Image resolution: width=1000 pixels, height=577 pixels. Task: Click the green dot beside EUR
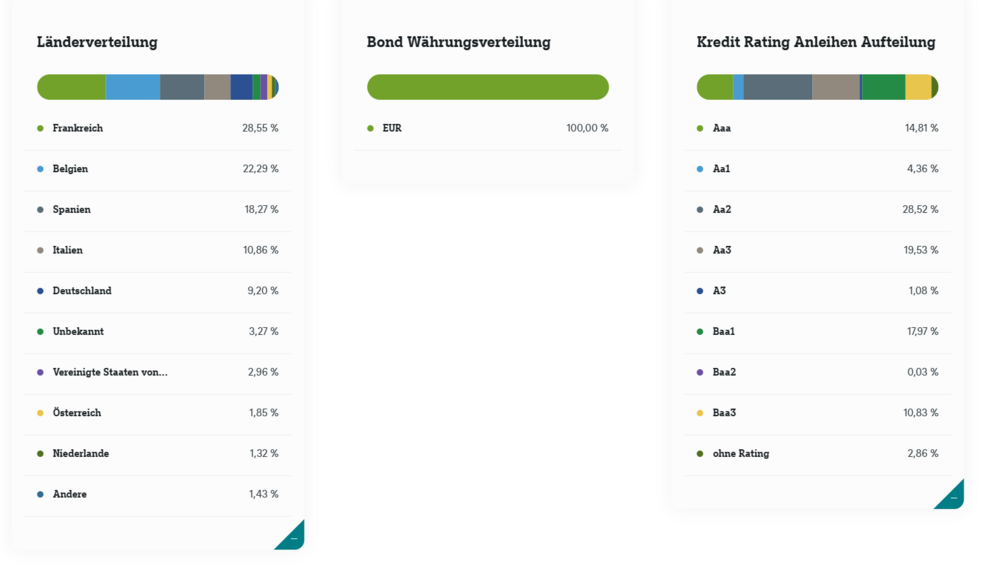tap(370, 128)
